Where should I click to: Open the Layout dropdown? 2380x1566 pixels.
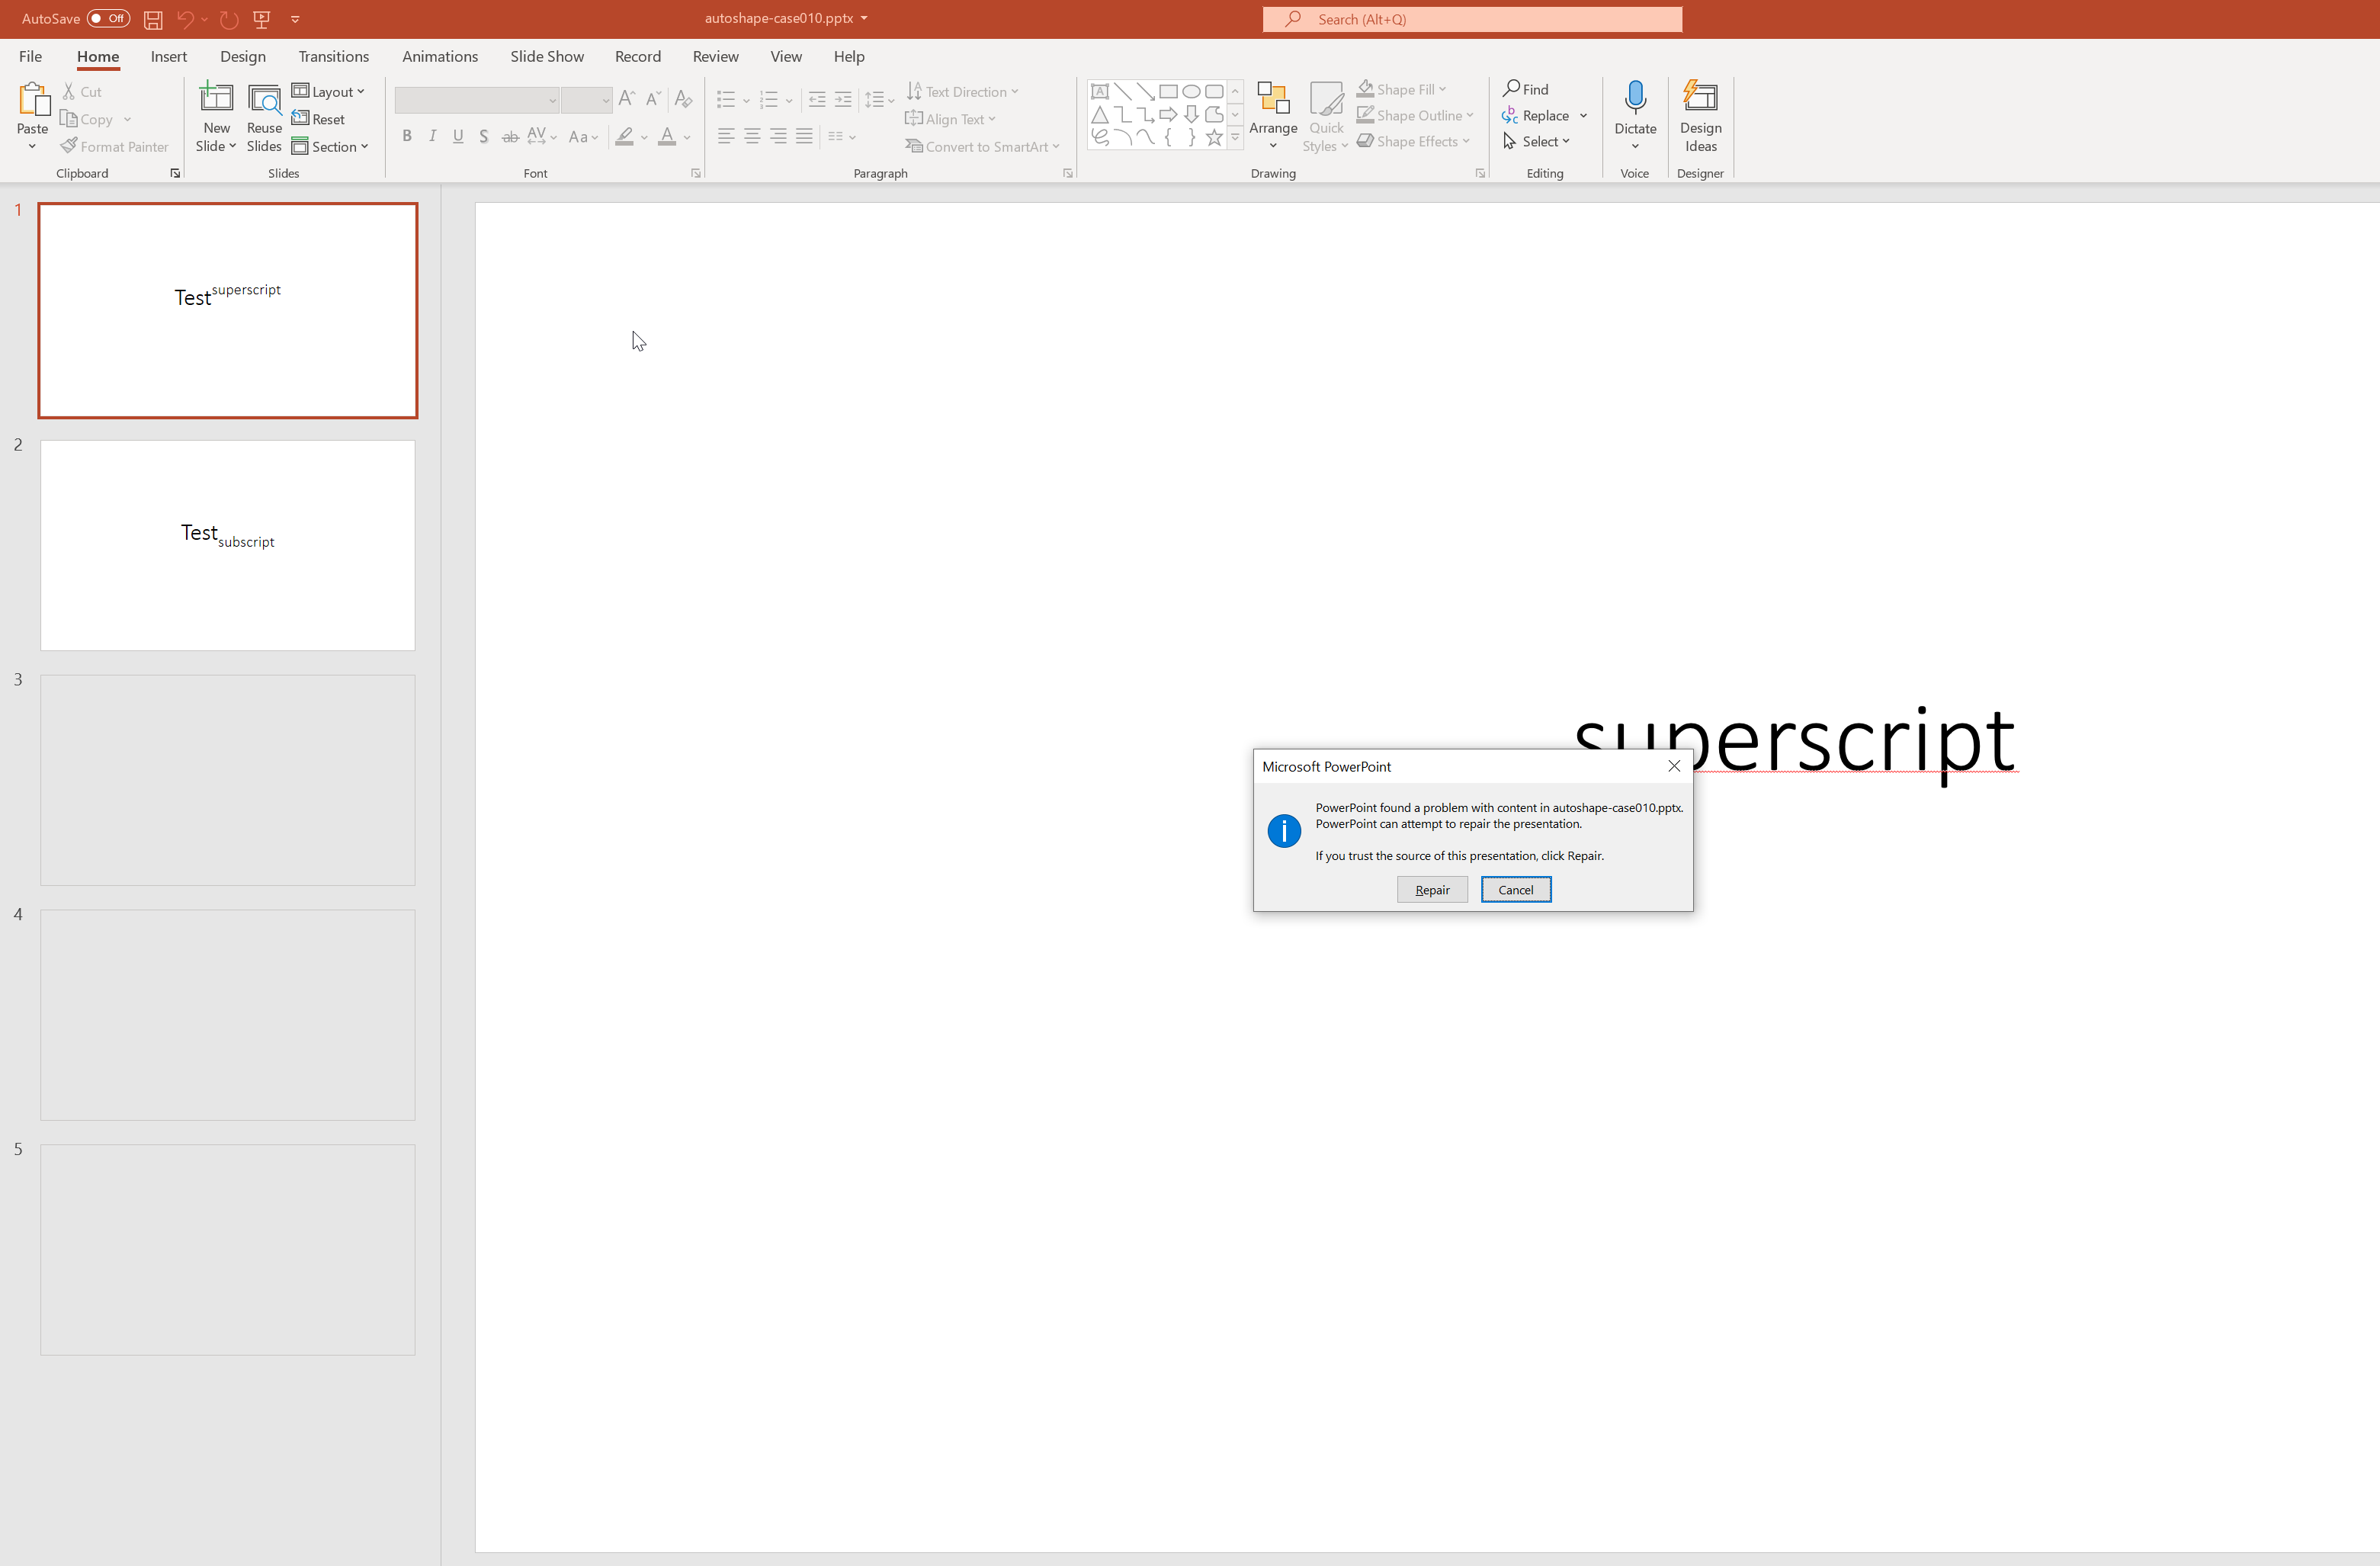[x=329, y=91]
